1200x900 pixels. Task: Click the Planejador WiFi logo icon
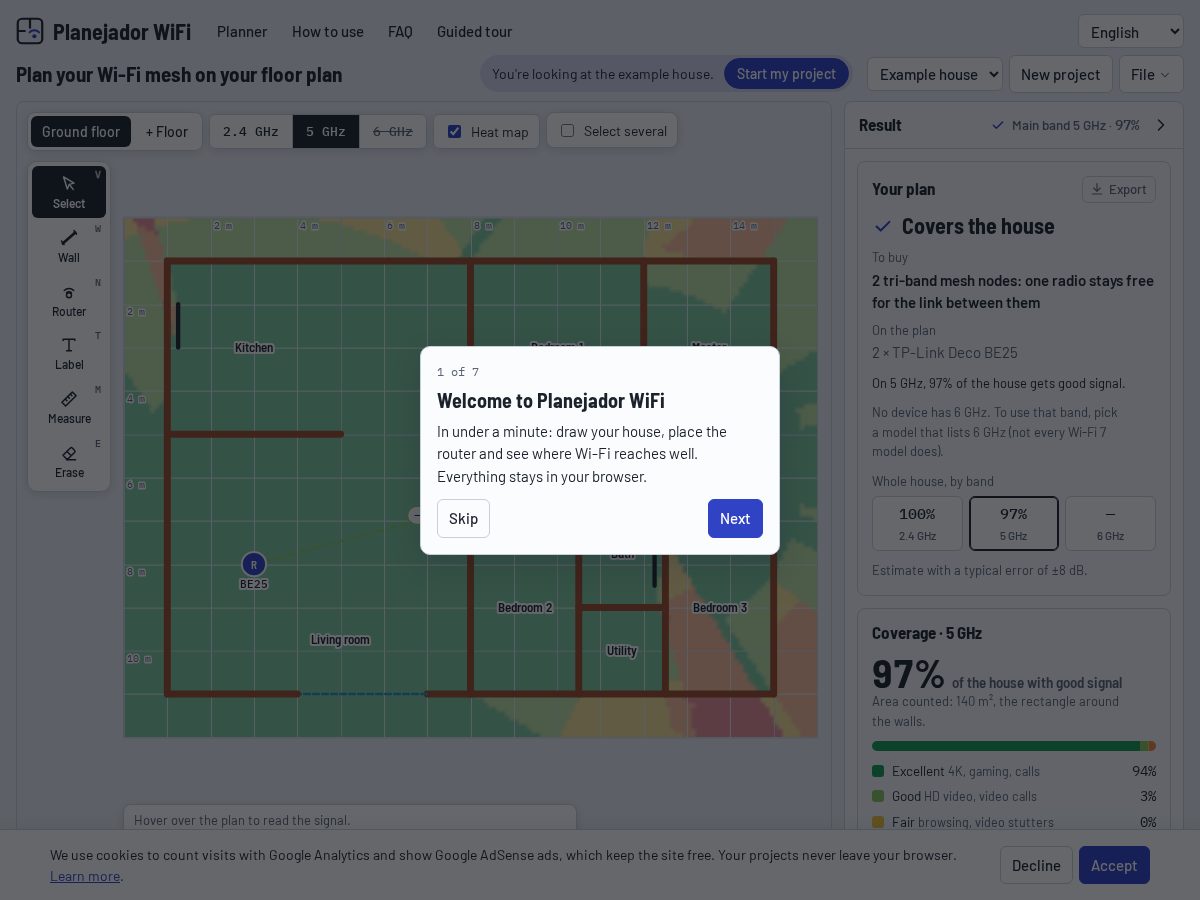tap(30, 31)
